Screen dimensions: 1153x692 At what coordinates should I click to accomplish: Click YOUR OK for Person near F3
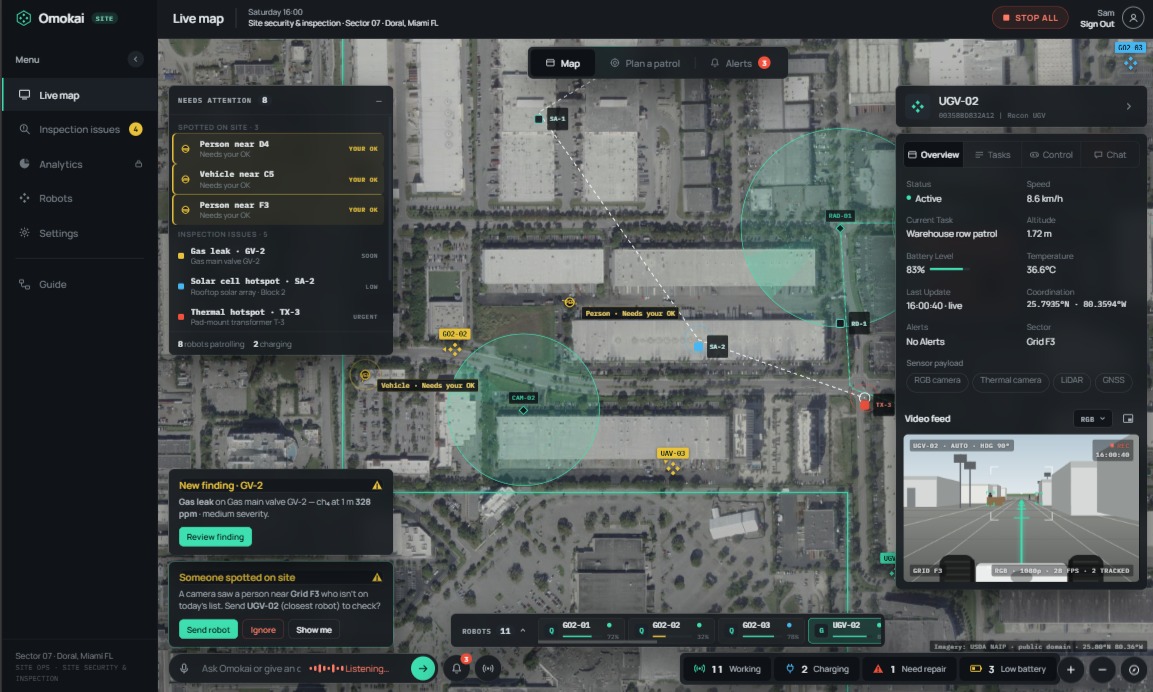pyautogui.click(x=363, y=210)
